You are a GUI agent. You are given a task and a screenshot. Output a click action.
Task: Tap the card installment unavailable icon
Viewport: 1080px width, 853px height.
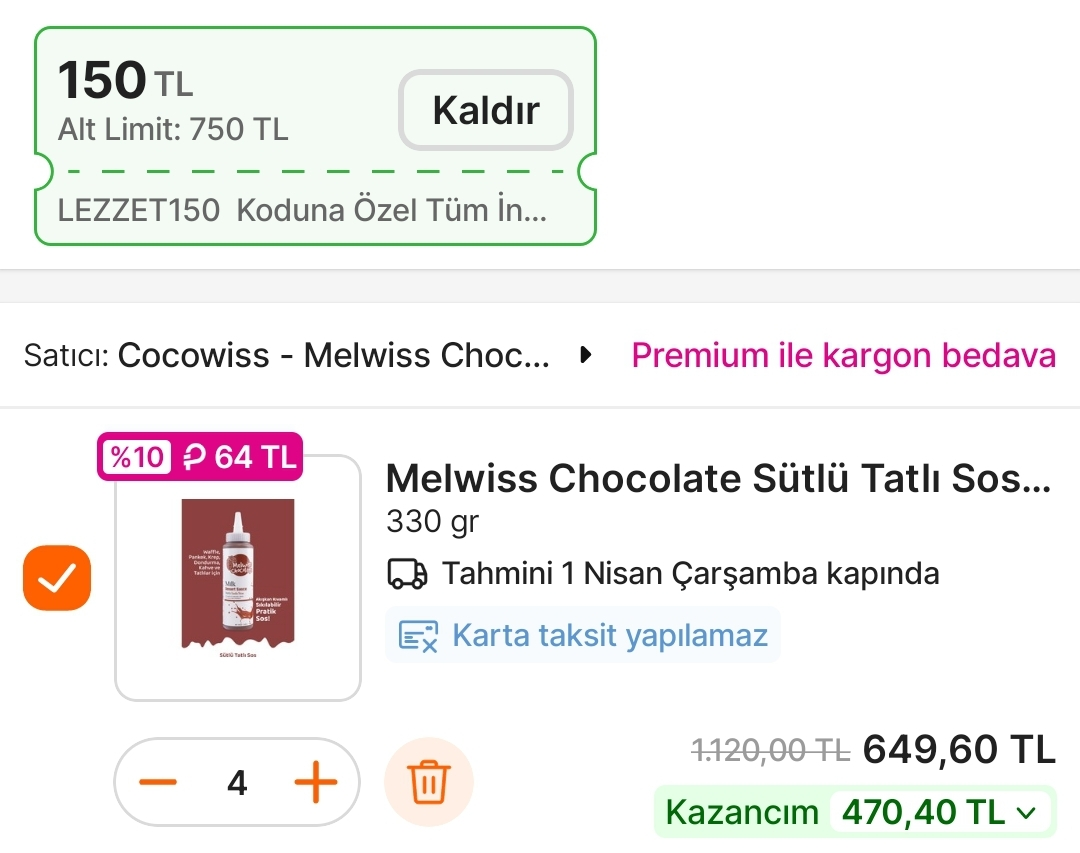pos(418,635)
